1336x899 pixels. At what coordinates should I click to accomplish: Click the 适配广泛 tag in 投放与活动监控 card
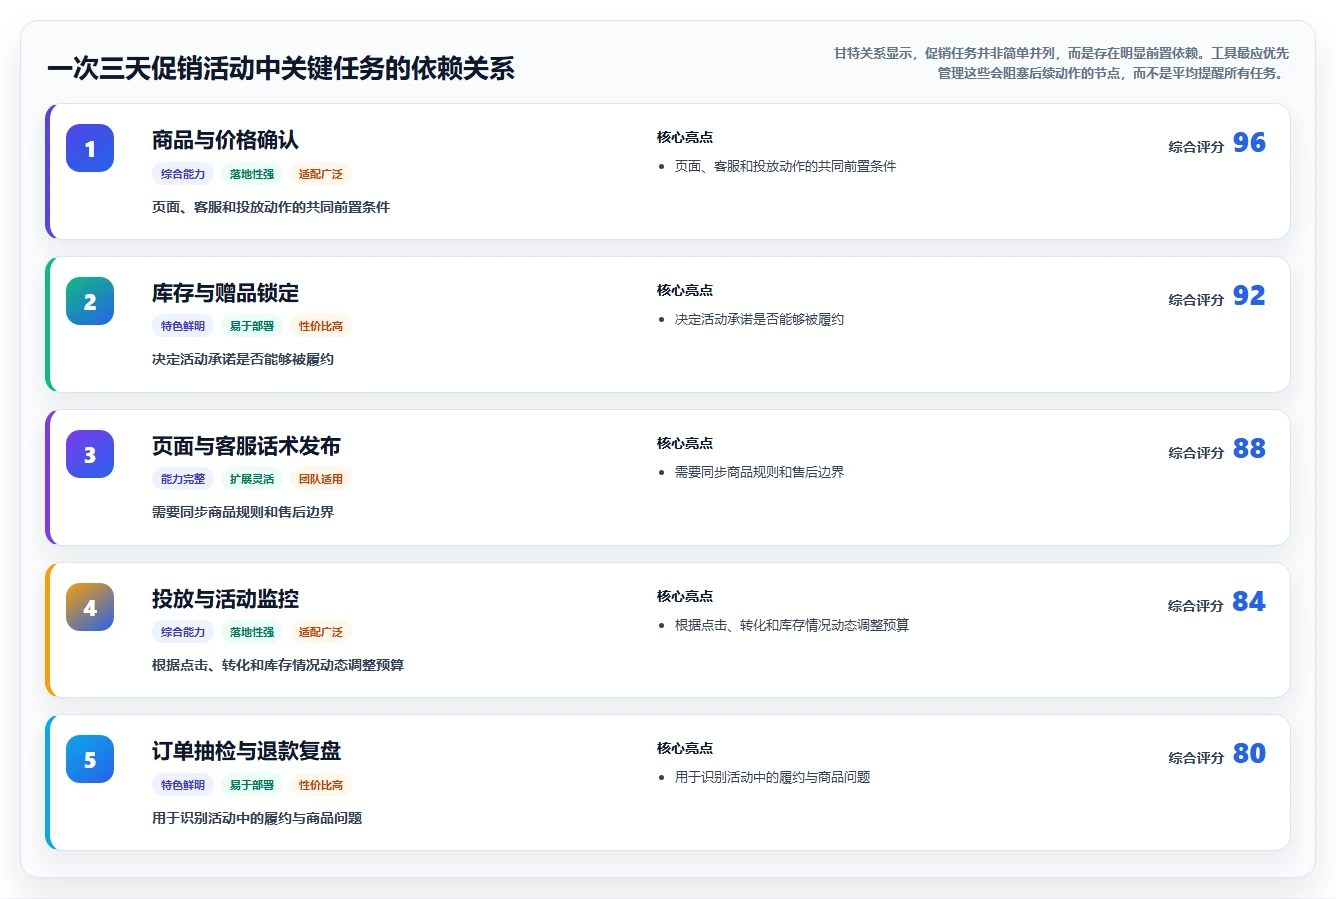321,632
